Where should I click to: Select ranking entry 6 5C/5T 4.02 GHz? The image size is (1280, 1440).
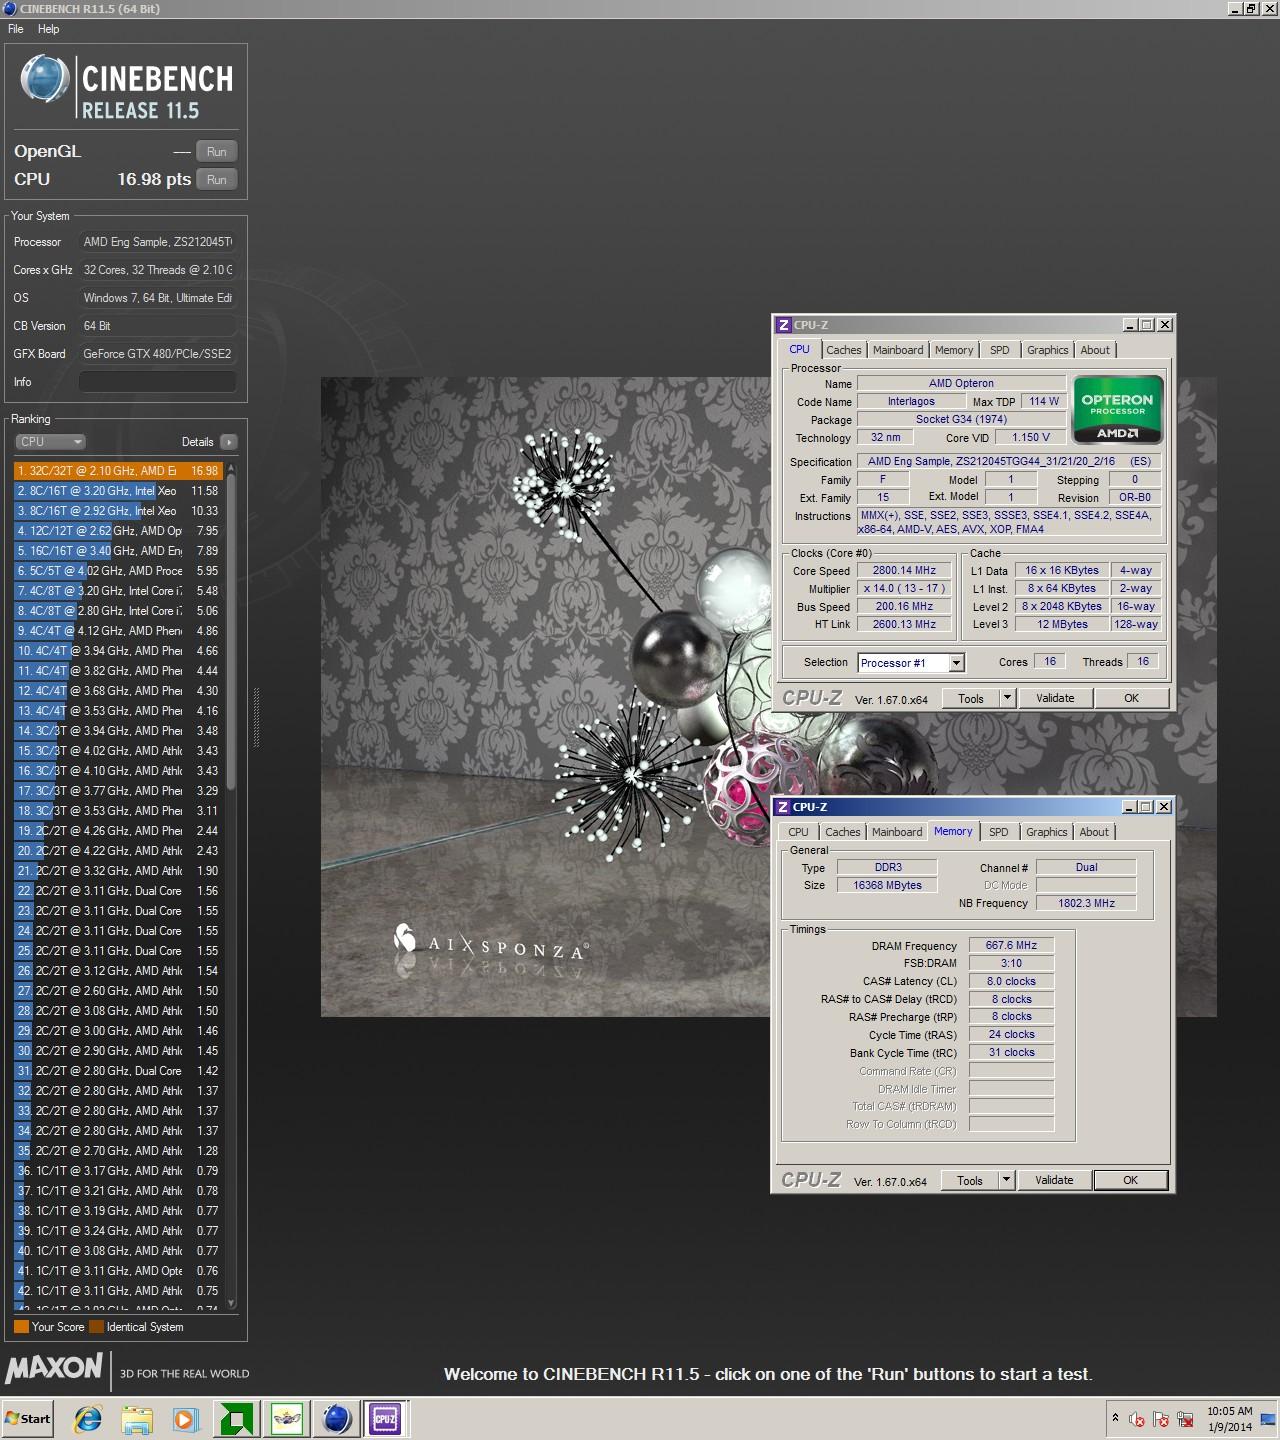(x=117, y=571)
